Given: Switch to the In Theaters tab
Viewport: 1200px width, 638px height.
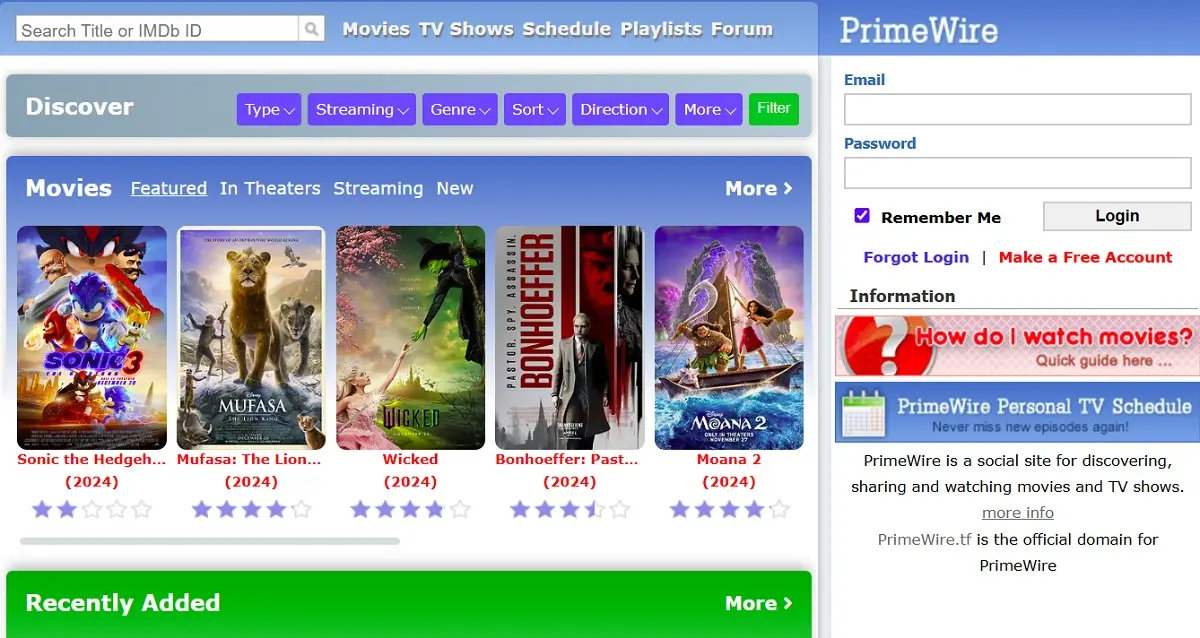Looking at the screenshot, I should 270,188.
